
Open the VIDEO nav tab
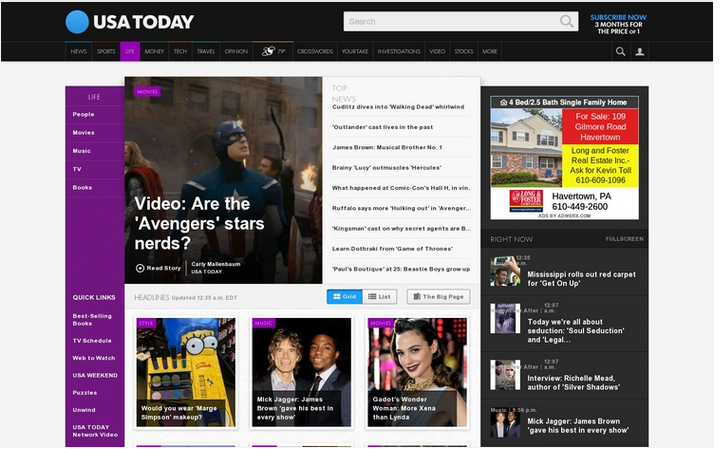[x=437, y=51]
